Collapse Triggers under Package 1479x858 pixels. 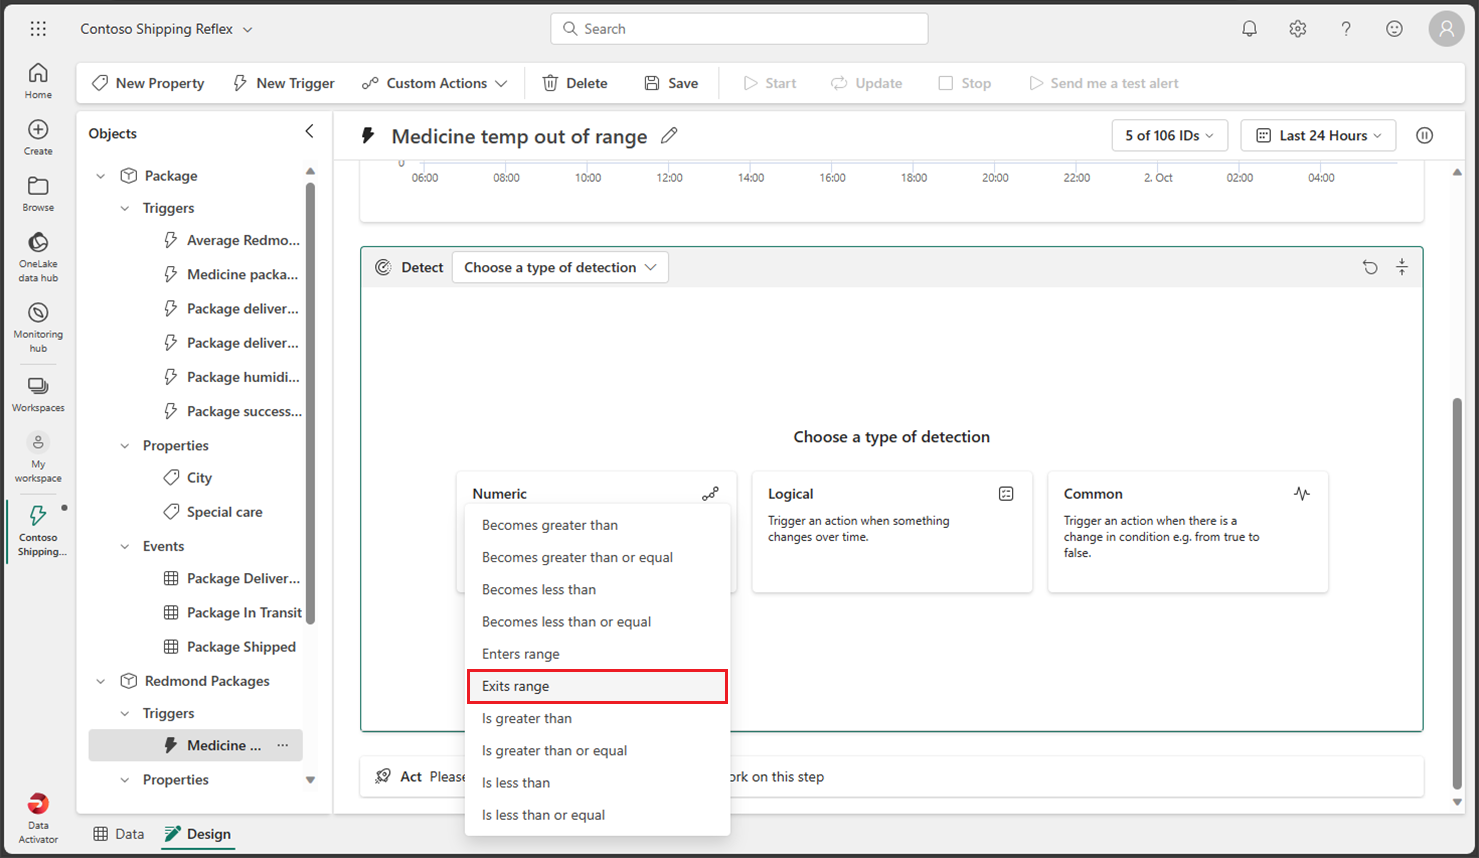(124, 208)
